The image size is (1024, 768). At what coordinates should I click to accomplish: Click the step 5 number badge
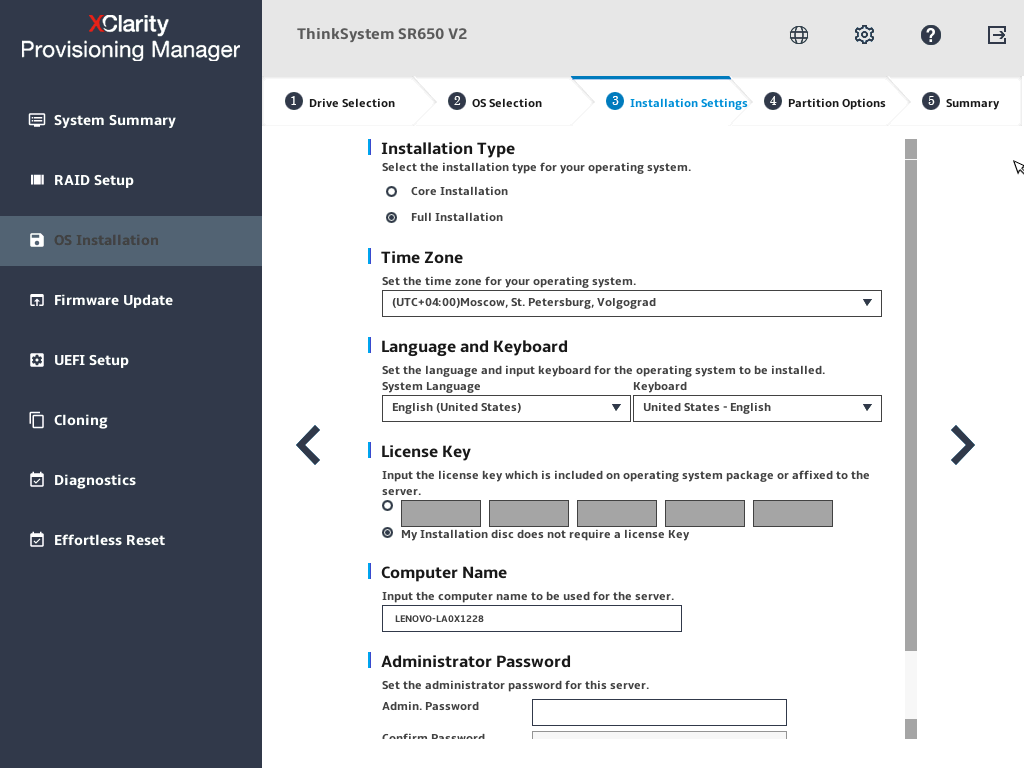931,101
